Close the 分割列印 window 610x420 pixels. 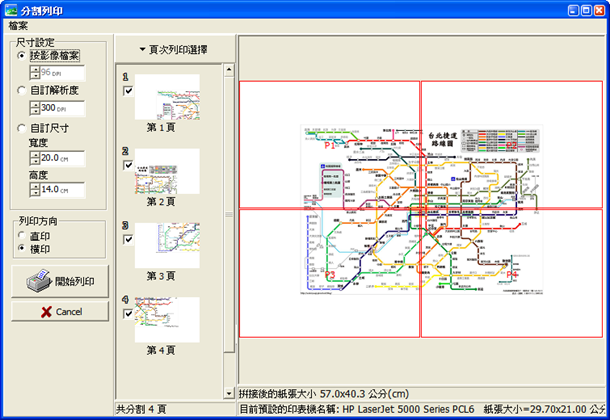(599, 10)
